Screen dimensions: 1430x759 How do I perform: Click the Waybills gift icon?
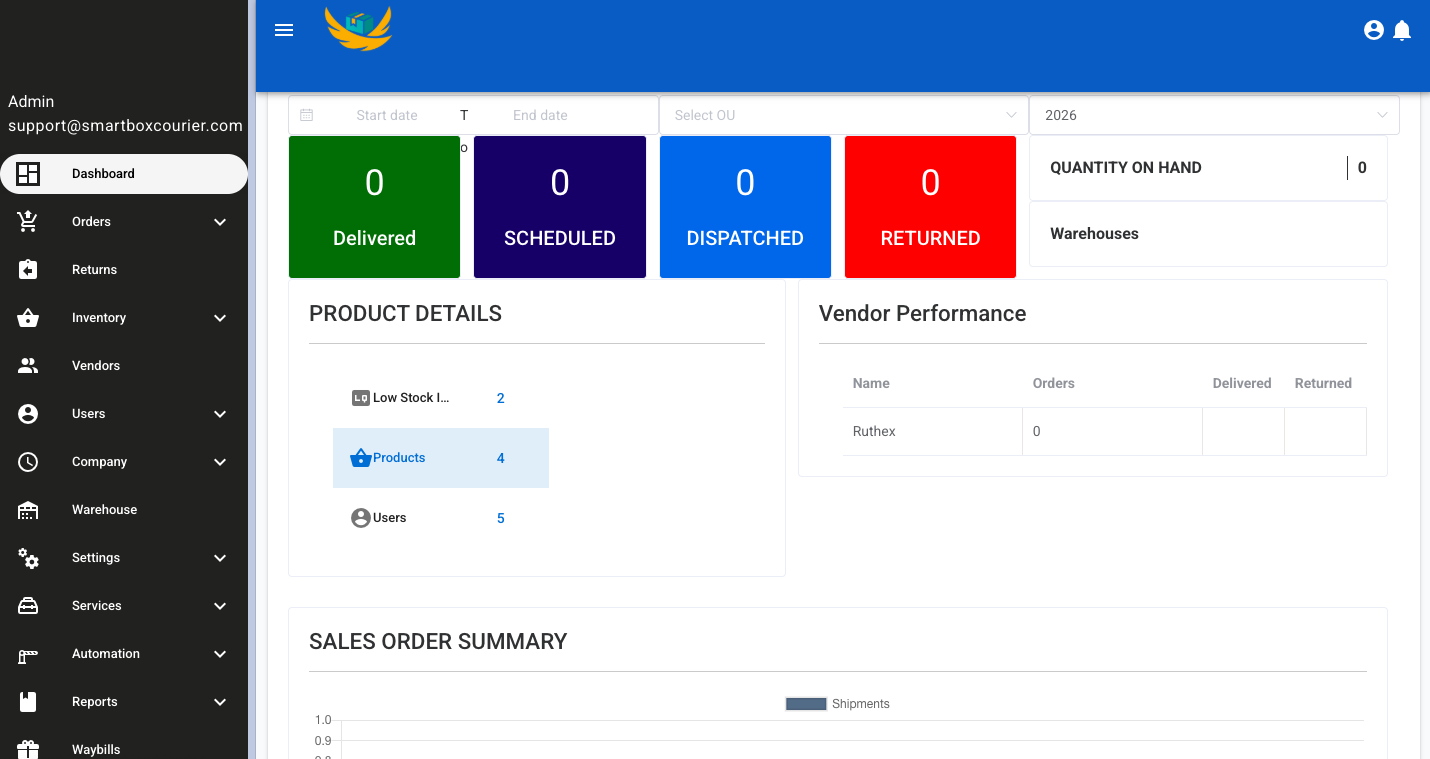point(28,747)
